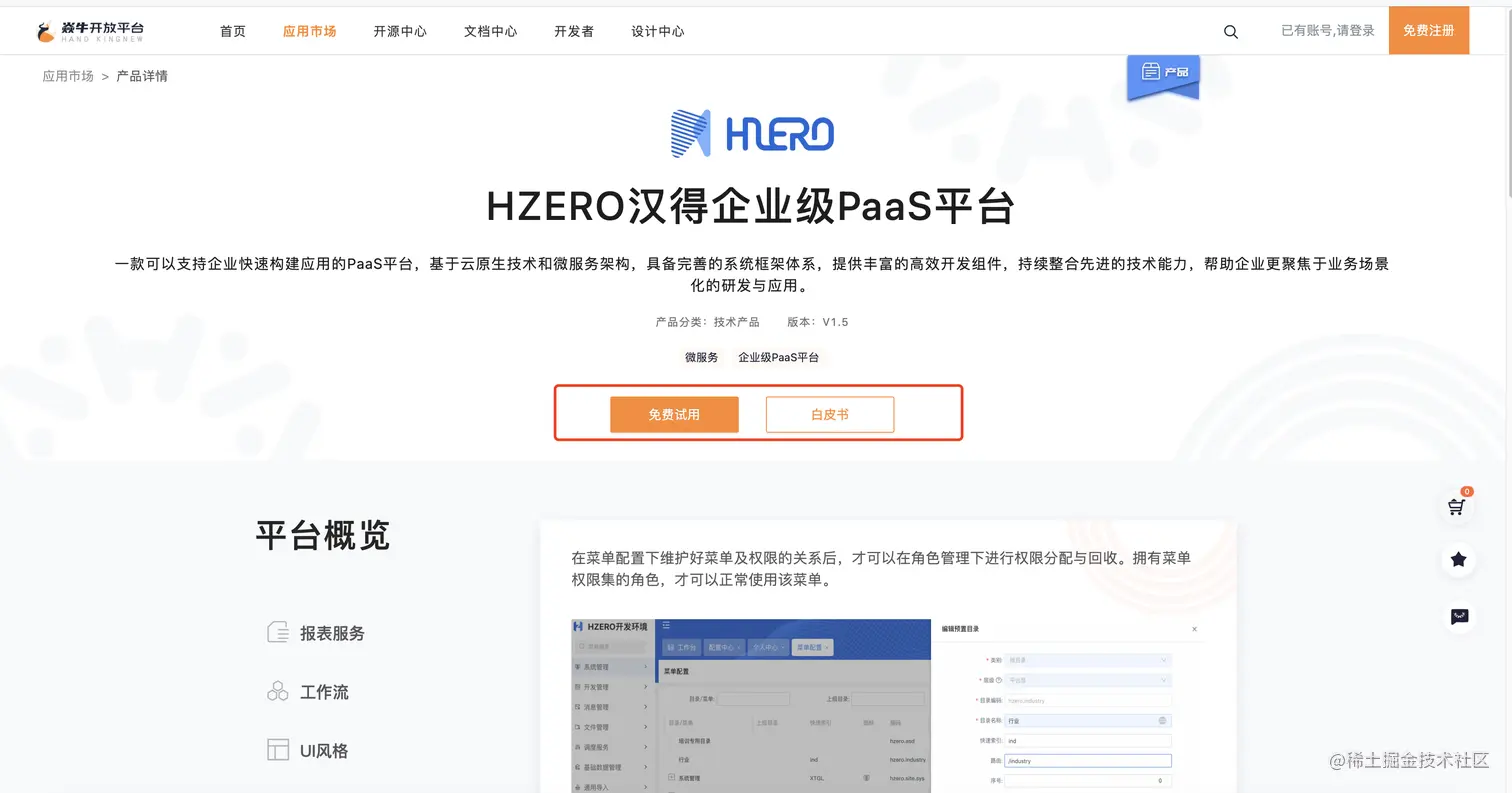This screenshot has height=793, width=1512.
Task: Expand 调度服务 sidebar chevron in screenshot
Action: 646,746
